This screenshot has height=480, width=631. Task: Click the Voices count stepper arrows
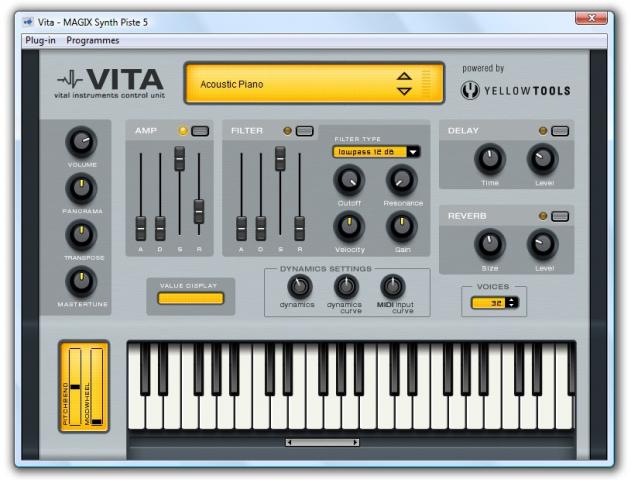click(511, 303)
